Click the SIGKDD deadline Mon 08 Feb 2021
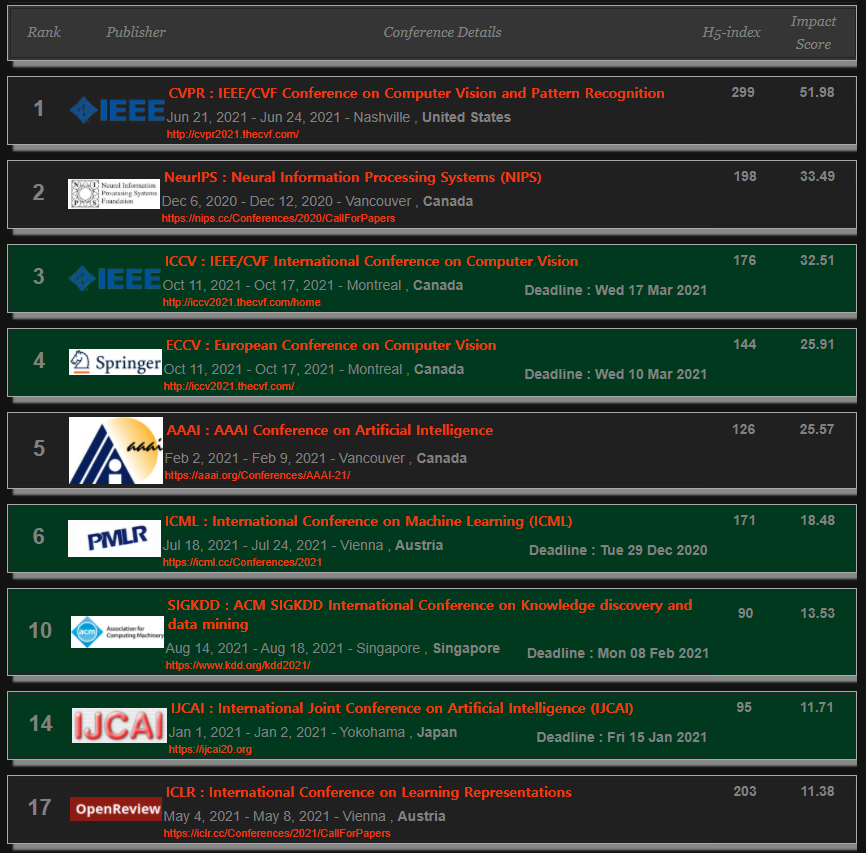866x853 pixels. [x=618, y=653]
